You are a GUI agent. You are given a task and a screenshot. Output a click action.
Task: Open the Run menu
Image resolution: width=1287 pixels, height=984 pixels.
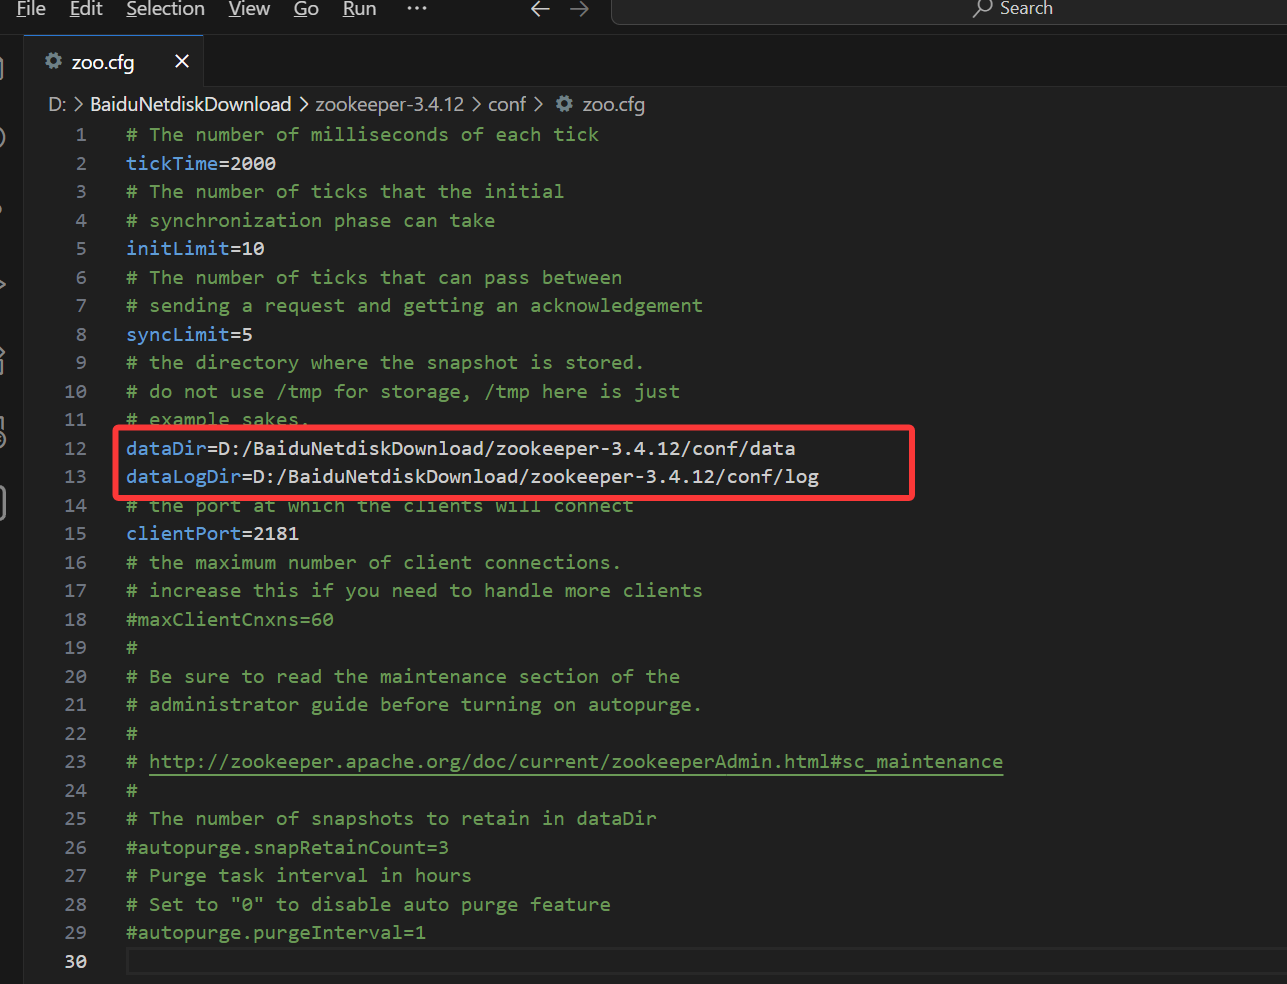[359, 9]
